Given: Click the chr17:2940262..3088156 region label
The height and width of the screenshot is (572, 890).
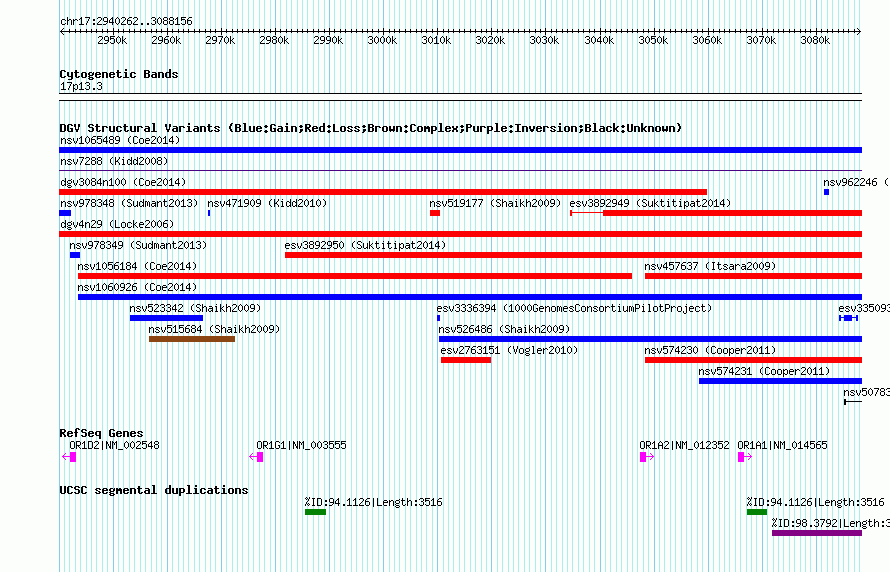Looking at the screenshot, I should (126, 22).
